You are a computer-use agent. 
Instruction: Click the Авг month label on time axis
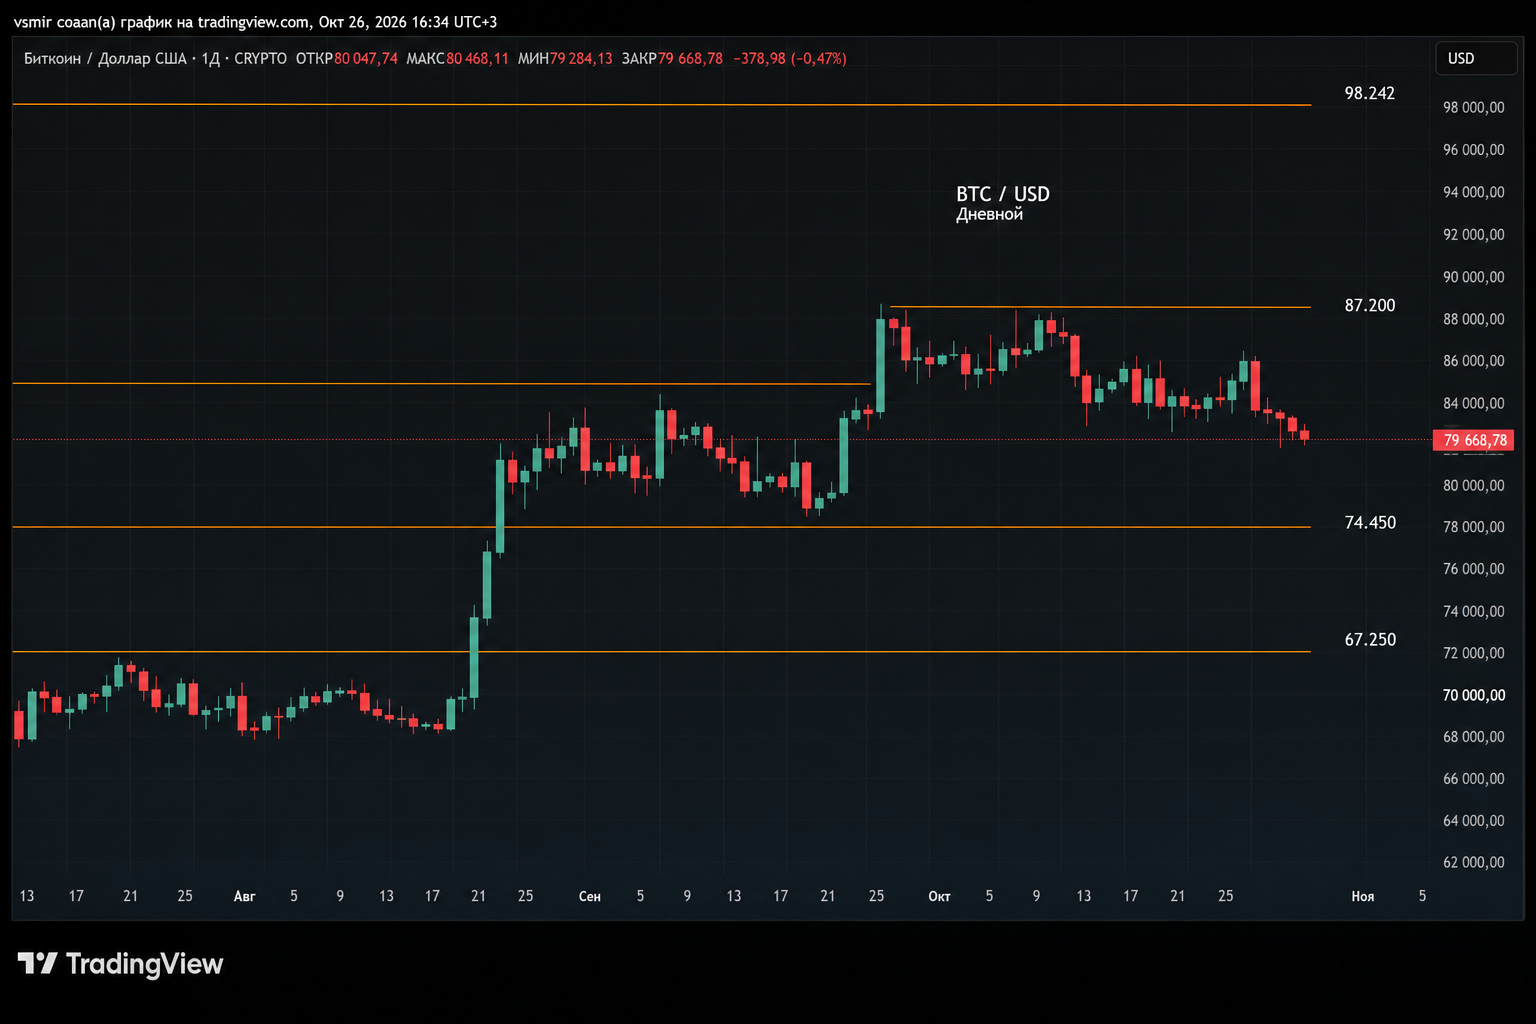pos(244,896)
